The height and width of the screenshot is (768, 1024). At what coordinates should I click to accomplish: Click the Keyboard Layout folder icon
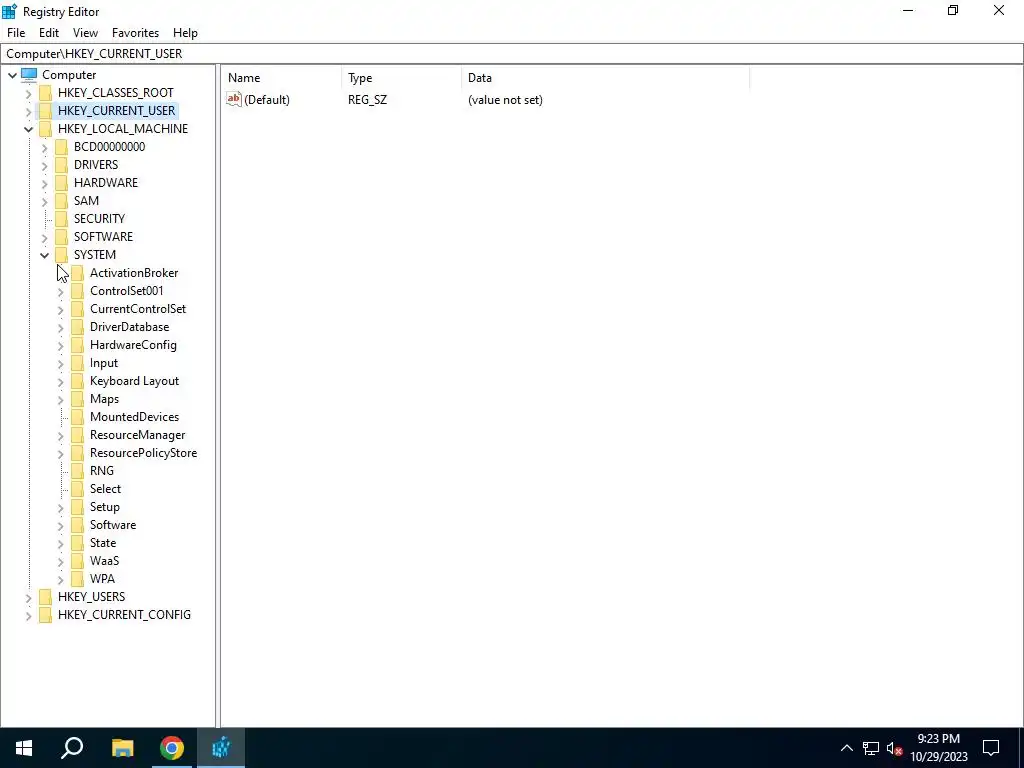[77, 381]
